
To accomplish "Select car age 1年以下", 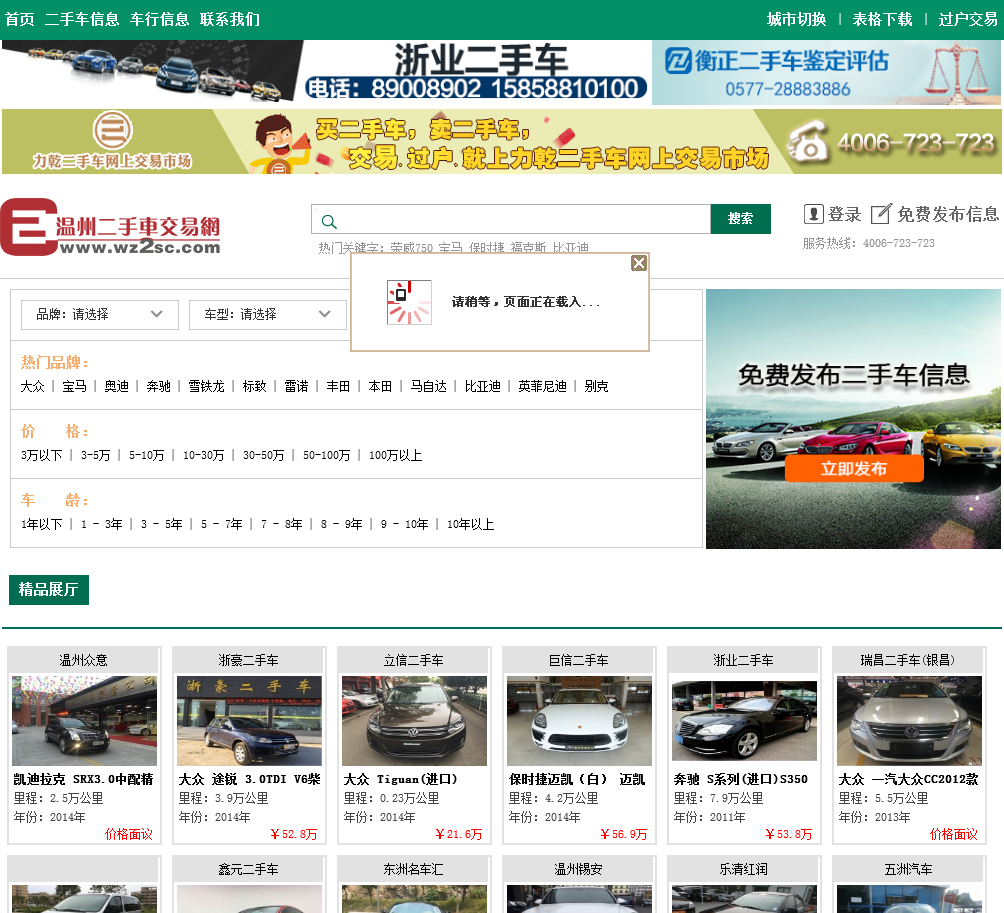I will 42,524.
